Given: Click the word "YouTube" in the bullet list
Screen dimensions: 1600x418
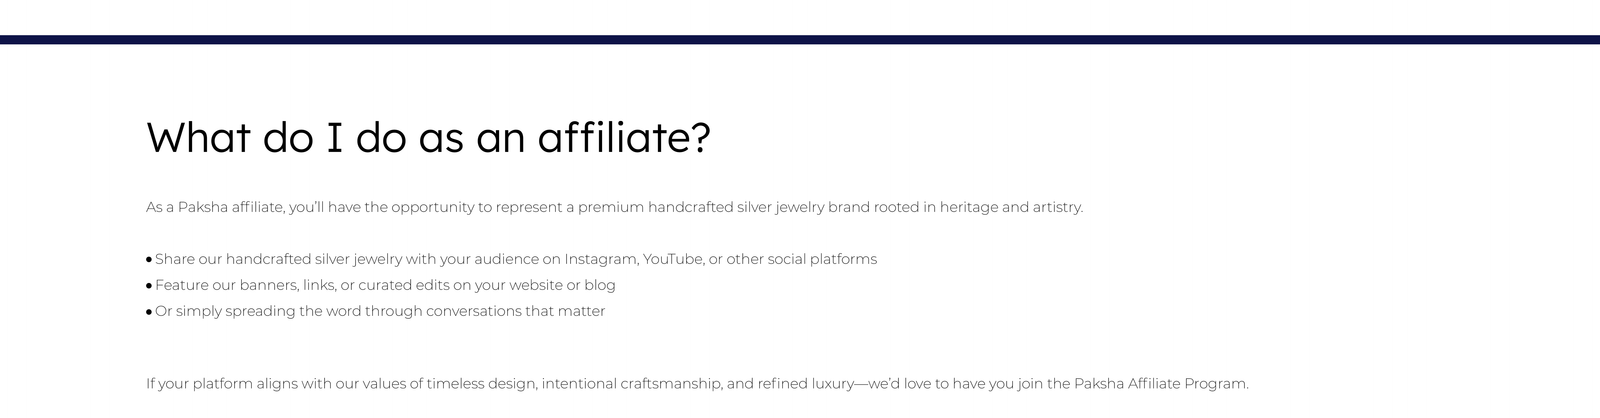Looking at the screenshot, I should 672,259.
